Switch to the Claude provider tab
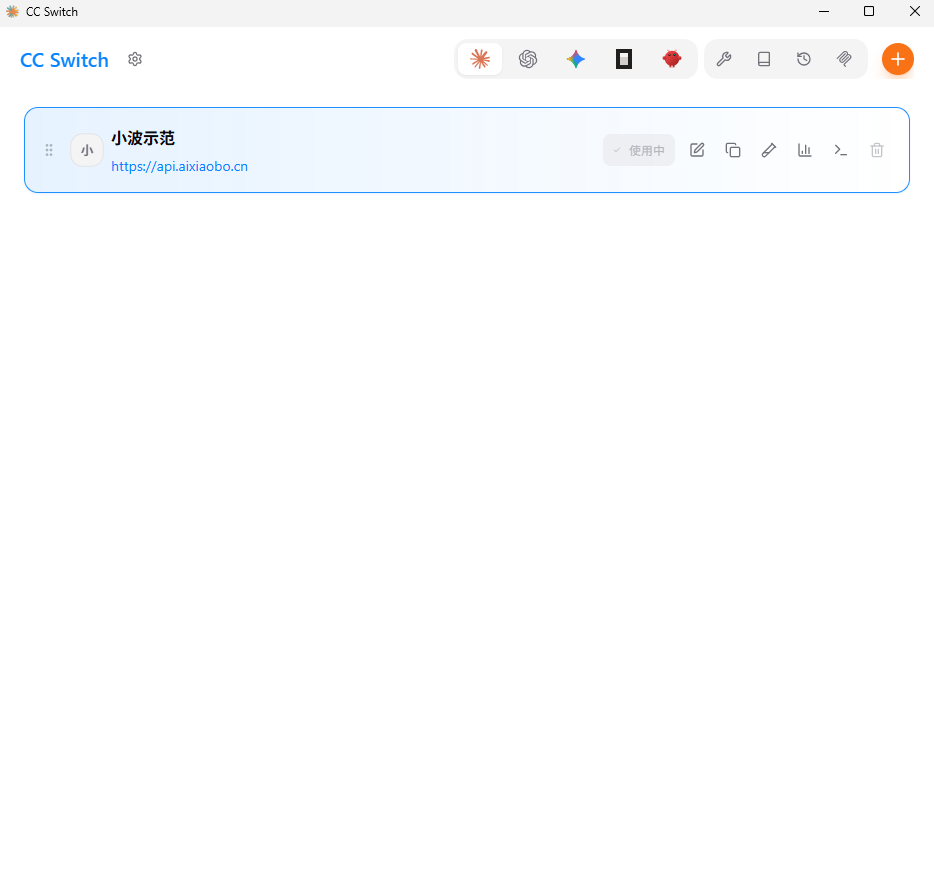 point(480,59)
